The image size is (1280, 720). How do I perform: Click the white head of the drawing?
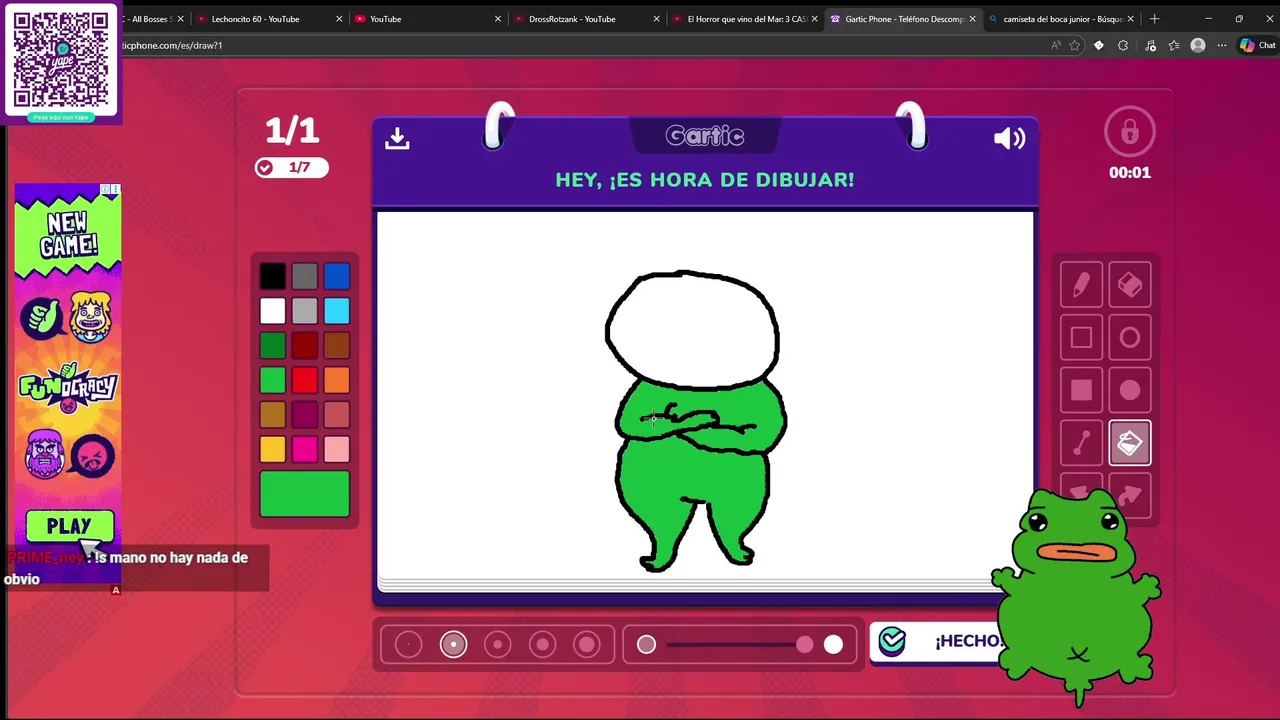tap(692, 332)
